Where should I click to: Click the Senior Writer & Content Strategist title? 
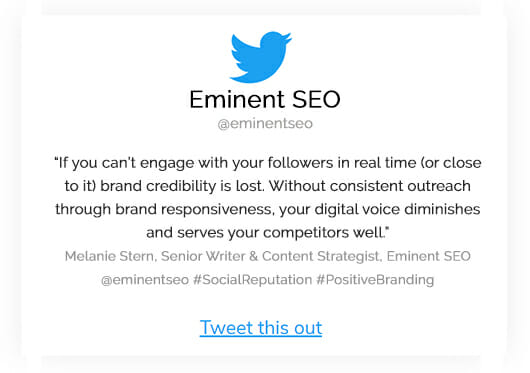[271, 256]
